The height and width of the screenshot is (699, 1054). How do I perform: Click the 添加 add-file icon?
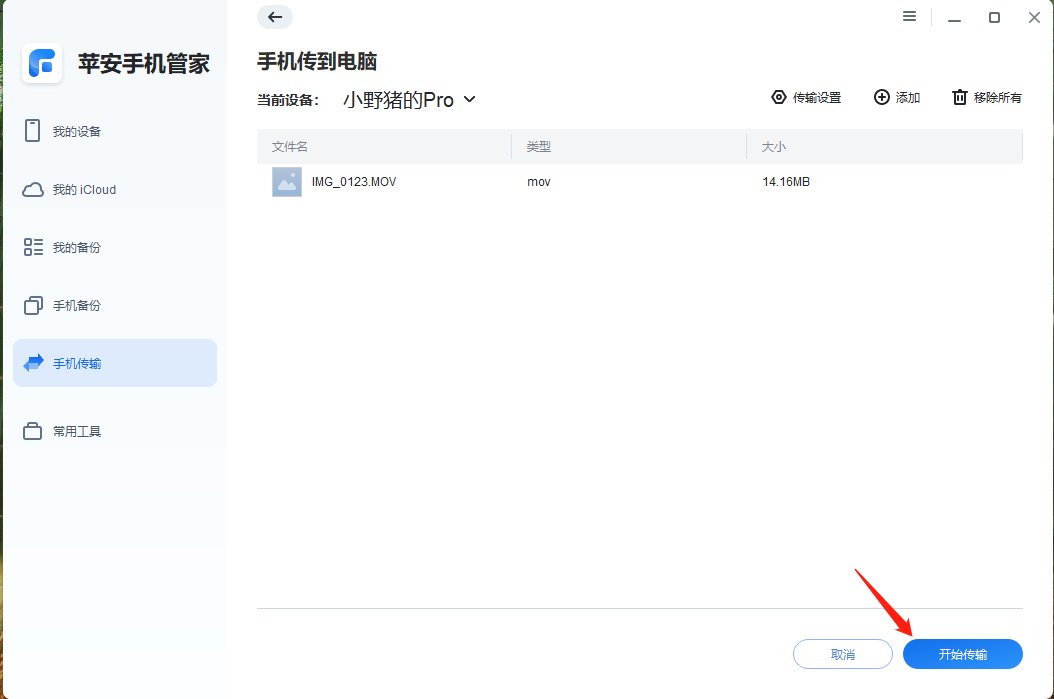point(880,97)
